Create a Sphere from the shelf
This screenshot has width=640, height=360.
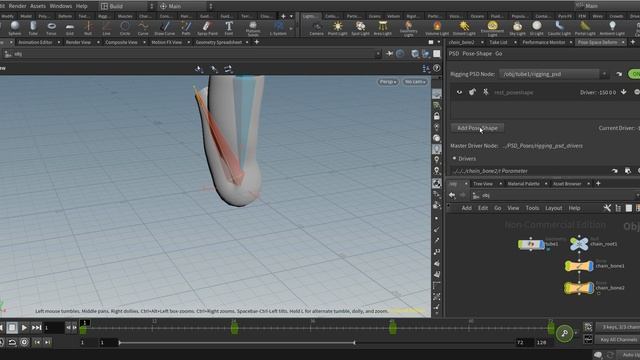point(15,28)
